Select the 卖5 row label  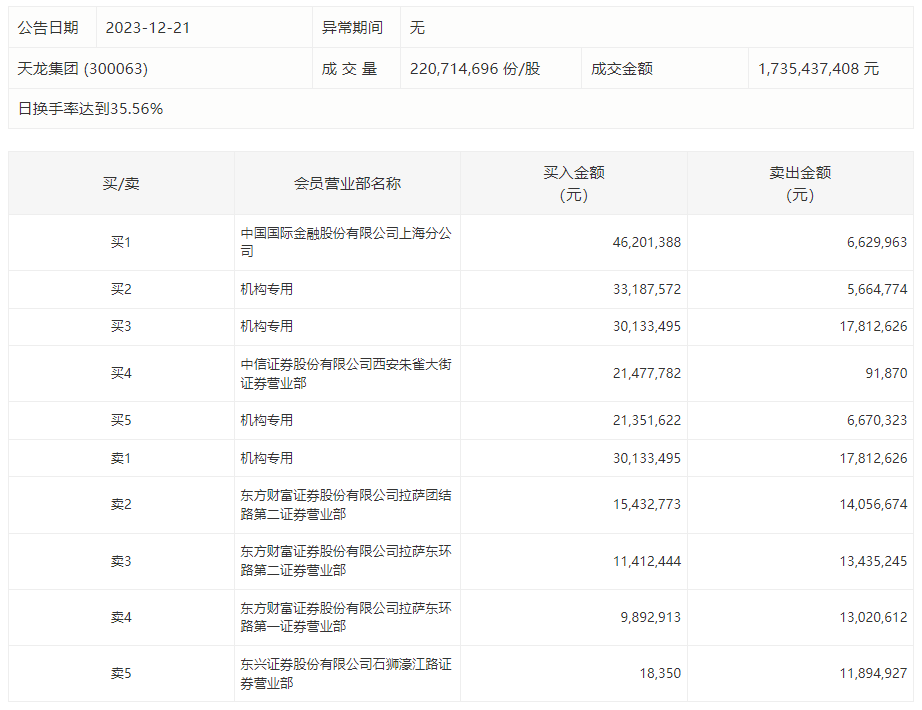121,674
